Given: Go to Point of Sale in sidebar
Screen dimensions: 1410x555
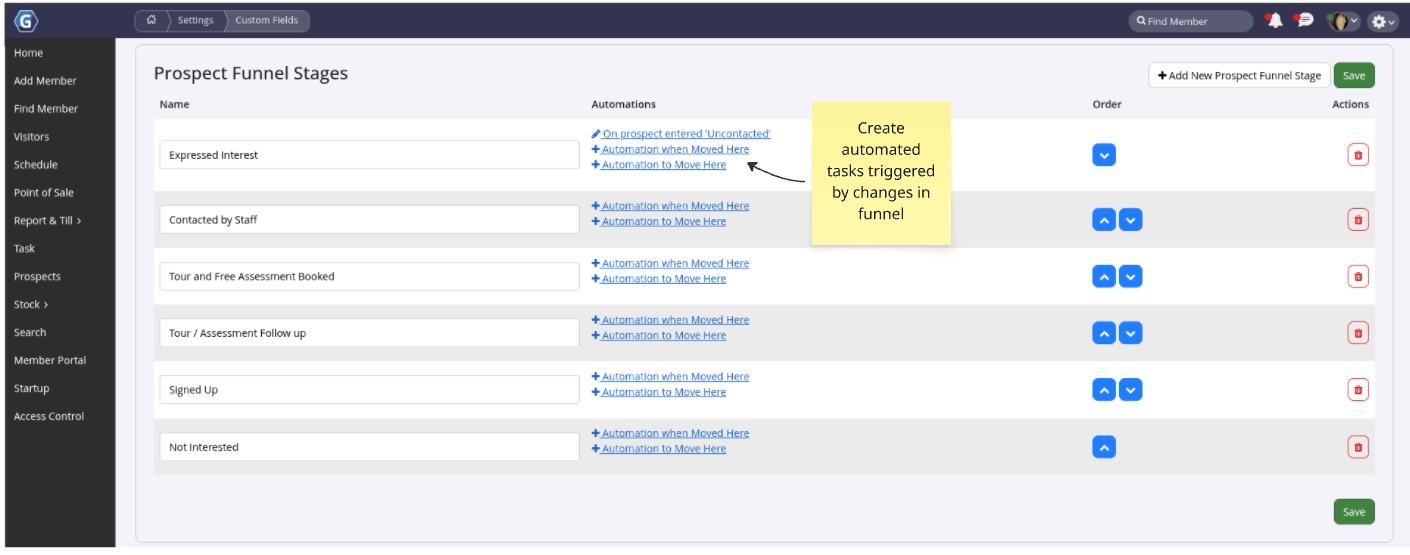Looking at the screenshot, I should pyautogui.click(x=44, y=193).
